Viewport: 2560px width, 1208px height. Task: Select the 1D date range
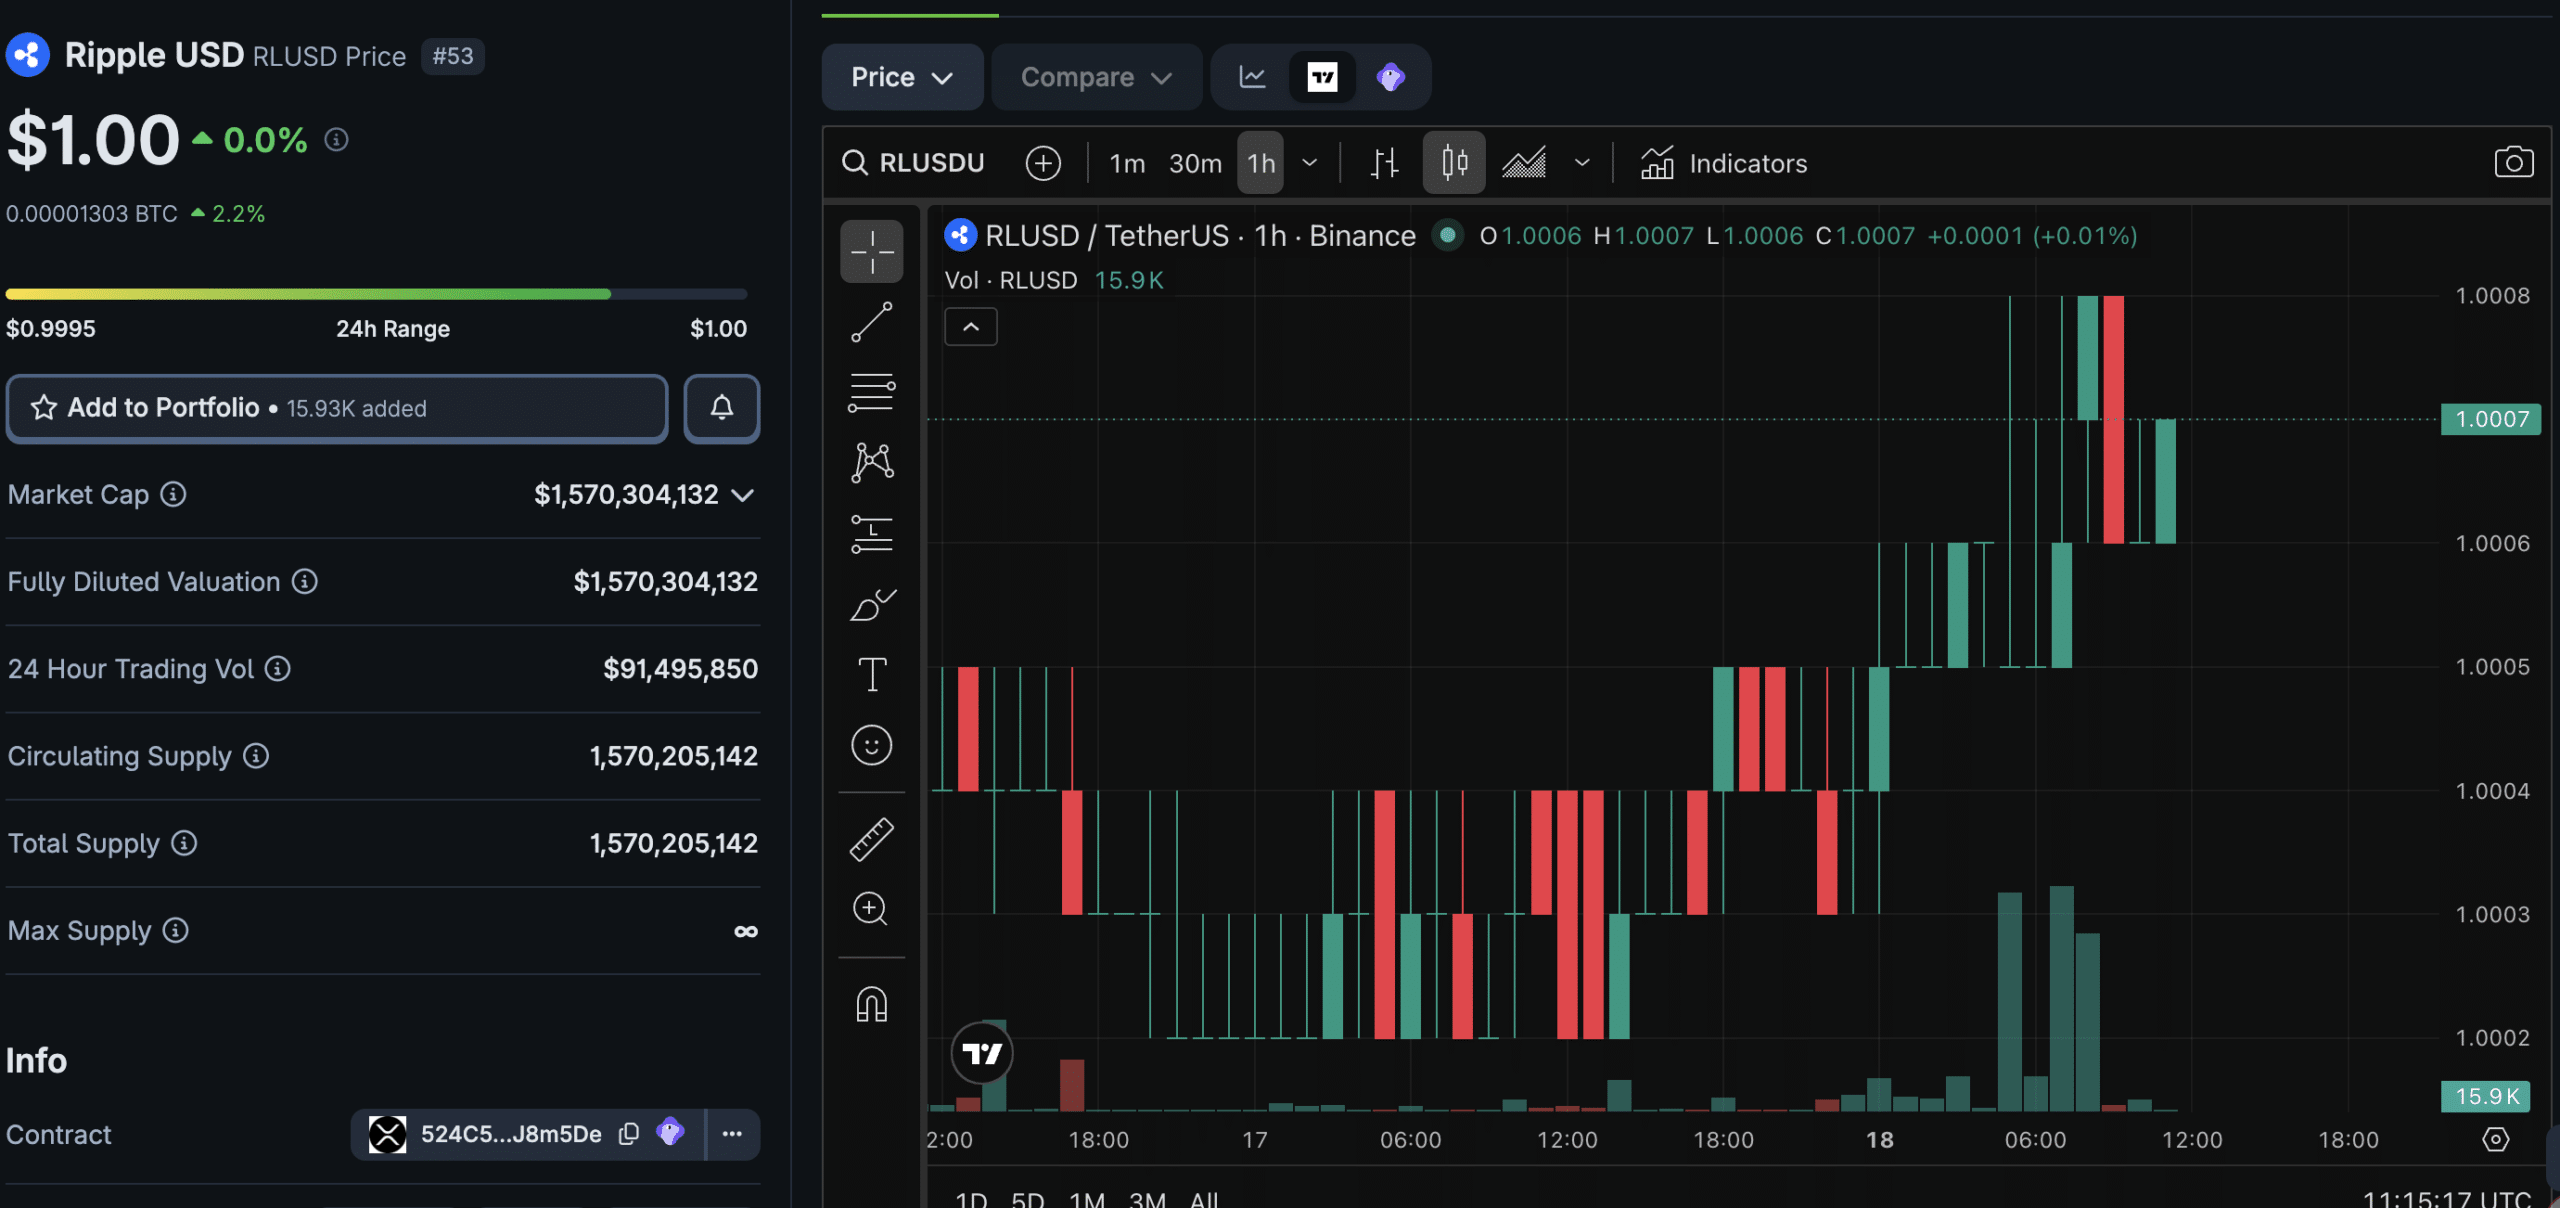pyautogui.click(x=971, y=1199)
